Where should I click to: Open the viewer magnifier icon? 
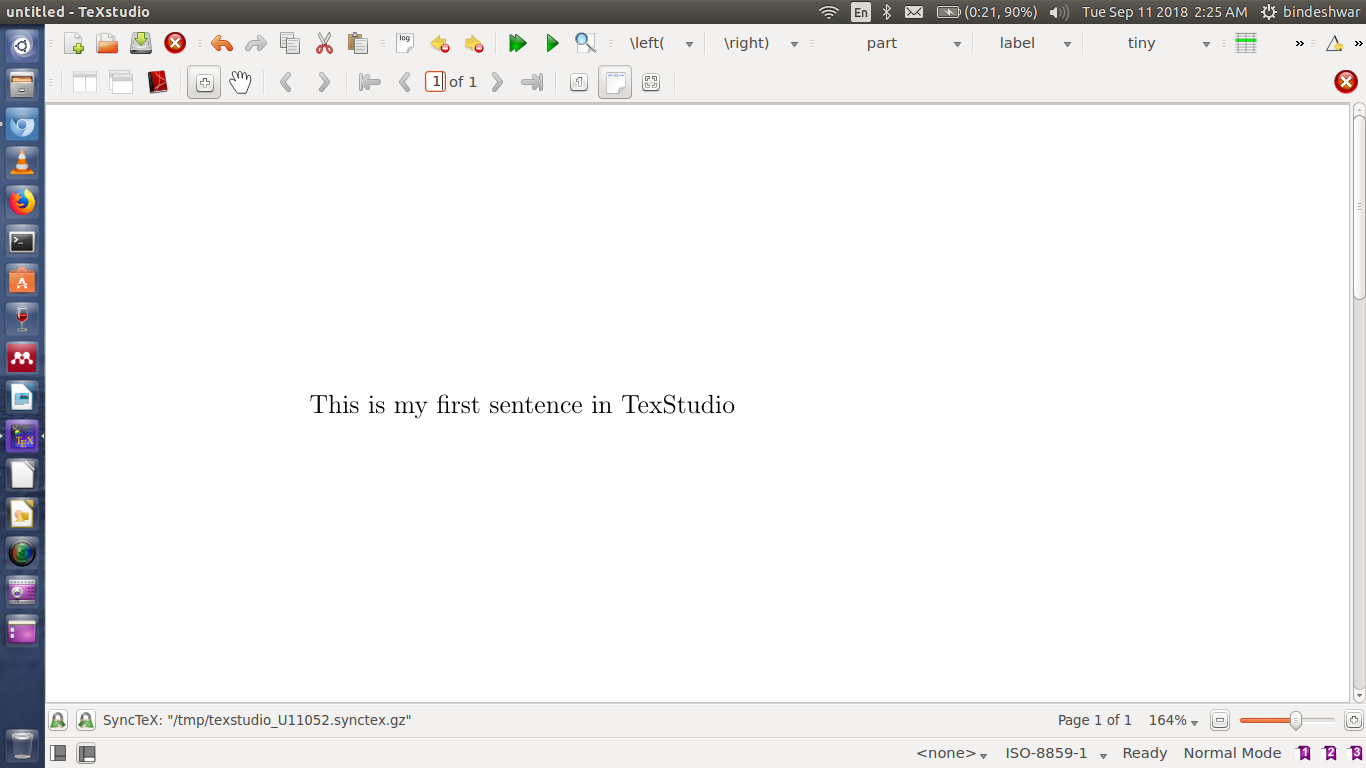point(585,43)
